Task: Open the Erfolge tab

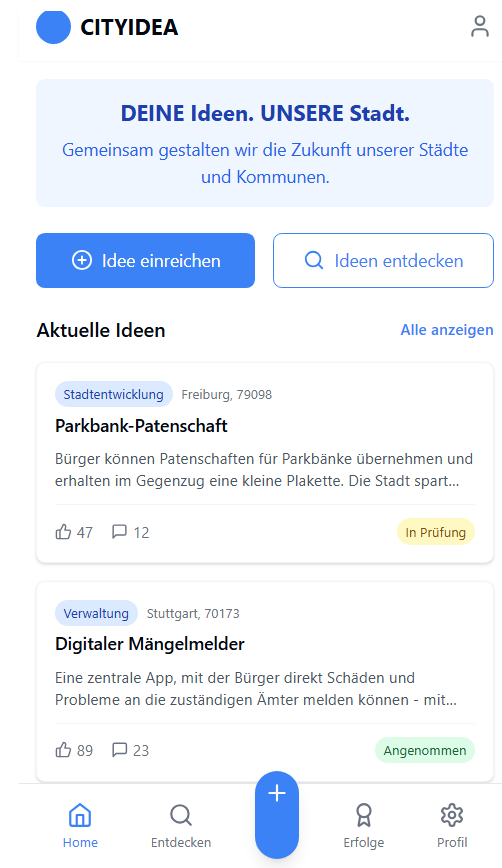Action: (364, 826)
